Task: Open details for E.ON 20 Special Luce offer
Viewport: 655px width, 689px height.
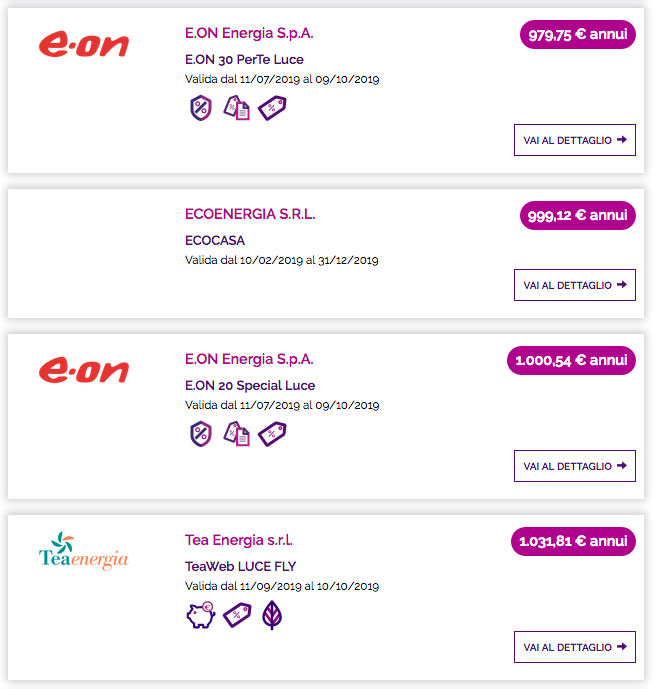Action: point(575,466)
